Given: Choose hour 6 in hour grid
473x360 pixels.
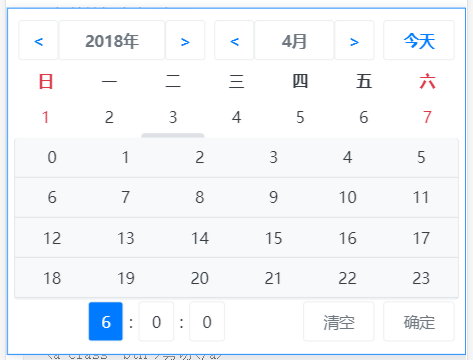Looking at the screenshot, I should [x=52, y=197].
